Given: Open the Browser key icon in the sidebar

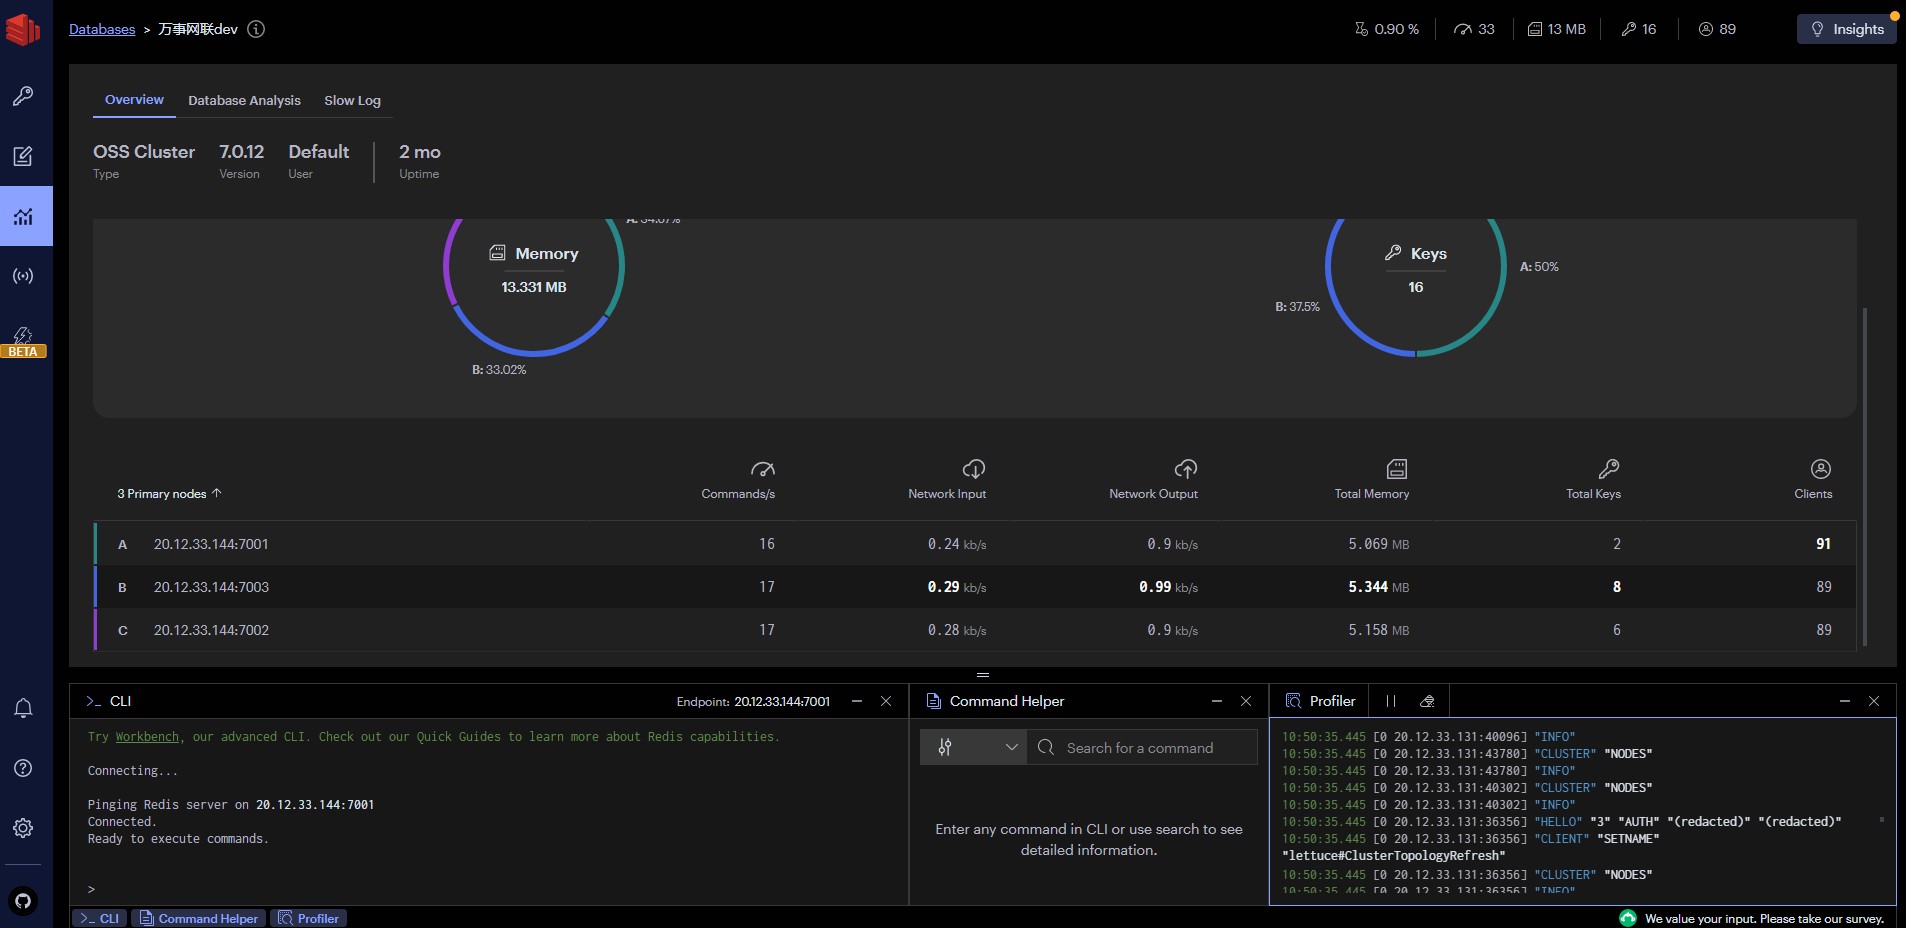Looking at the screenshot, I should click(x=23, y=96).
